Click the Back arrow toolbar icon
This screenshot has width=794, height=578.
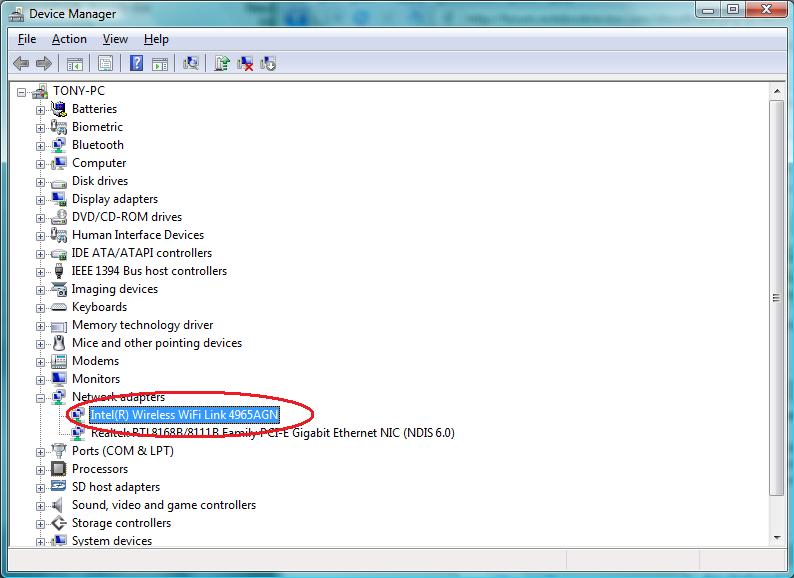tap(21, 64)
